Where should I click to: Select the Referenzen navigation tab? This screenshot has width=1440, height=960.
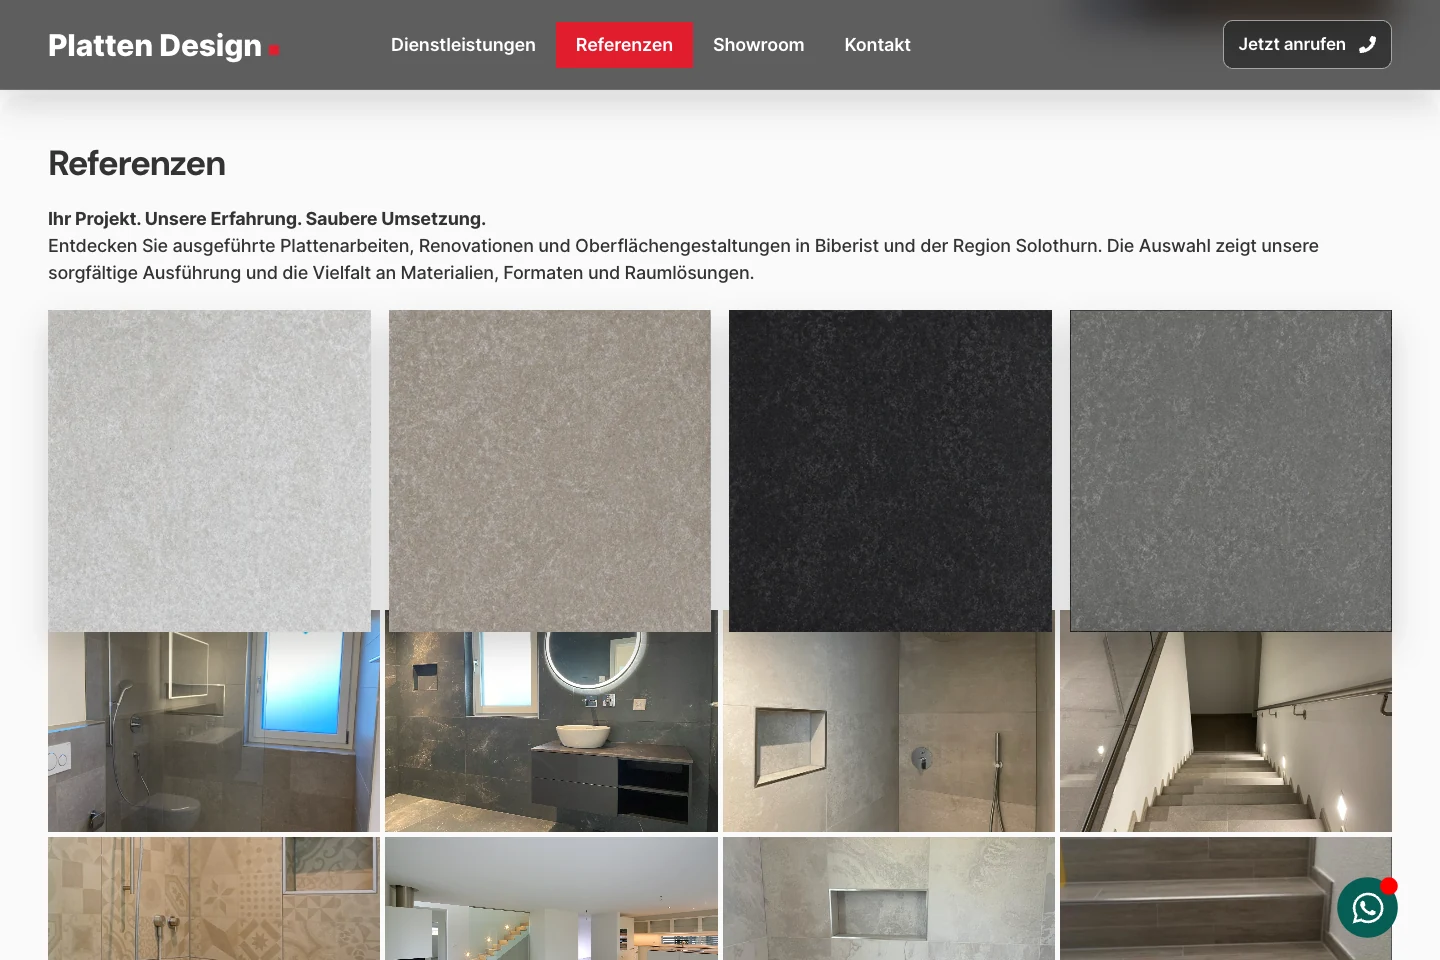coord(624,45)
